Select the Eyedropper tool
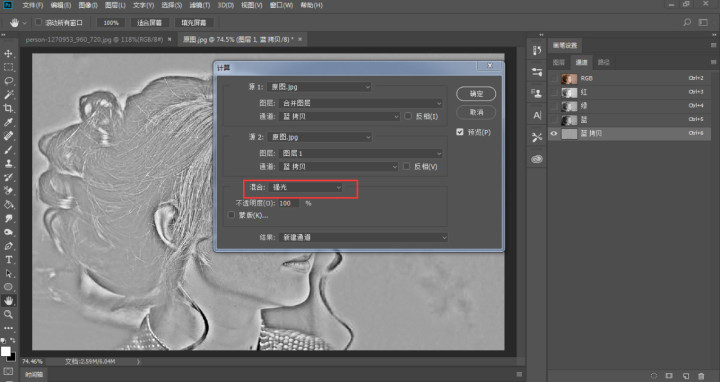 pyautogui.click(x=8, y=122)
